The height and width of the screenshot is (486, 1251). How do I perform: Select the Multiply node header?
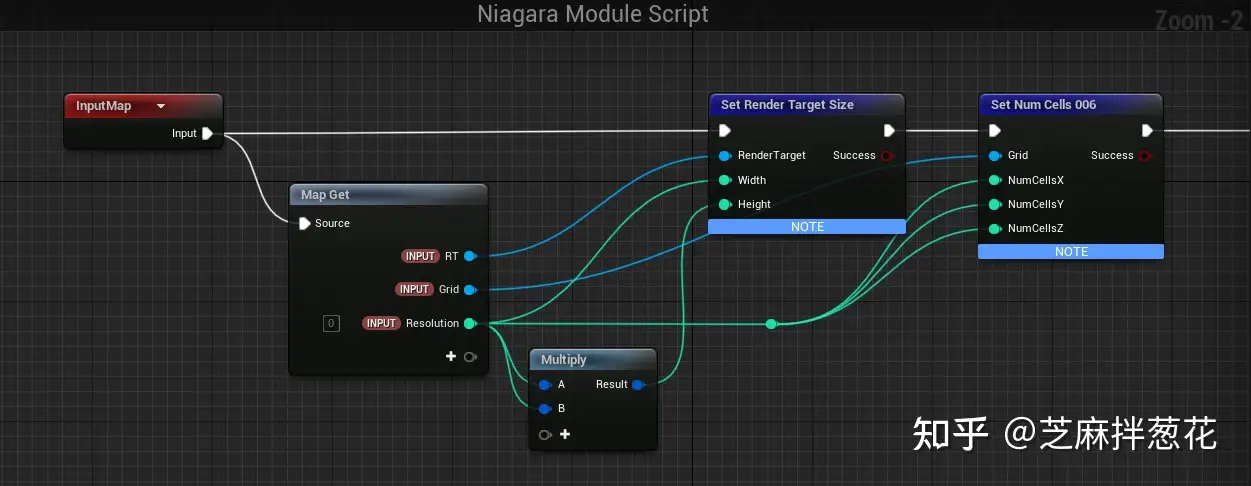[593, 359]
